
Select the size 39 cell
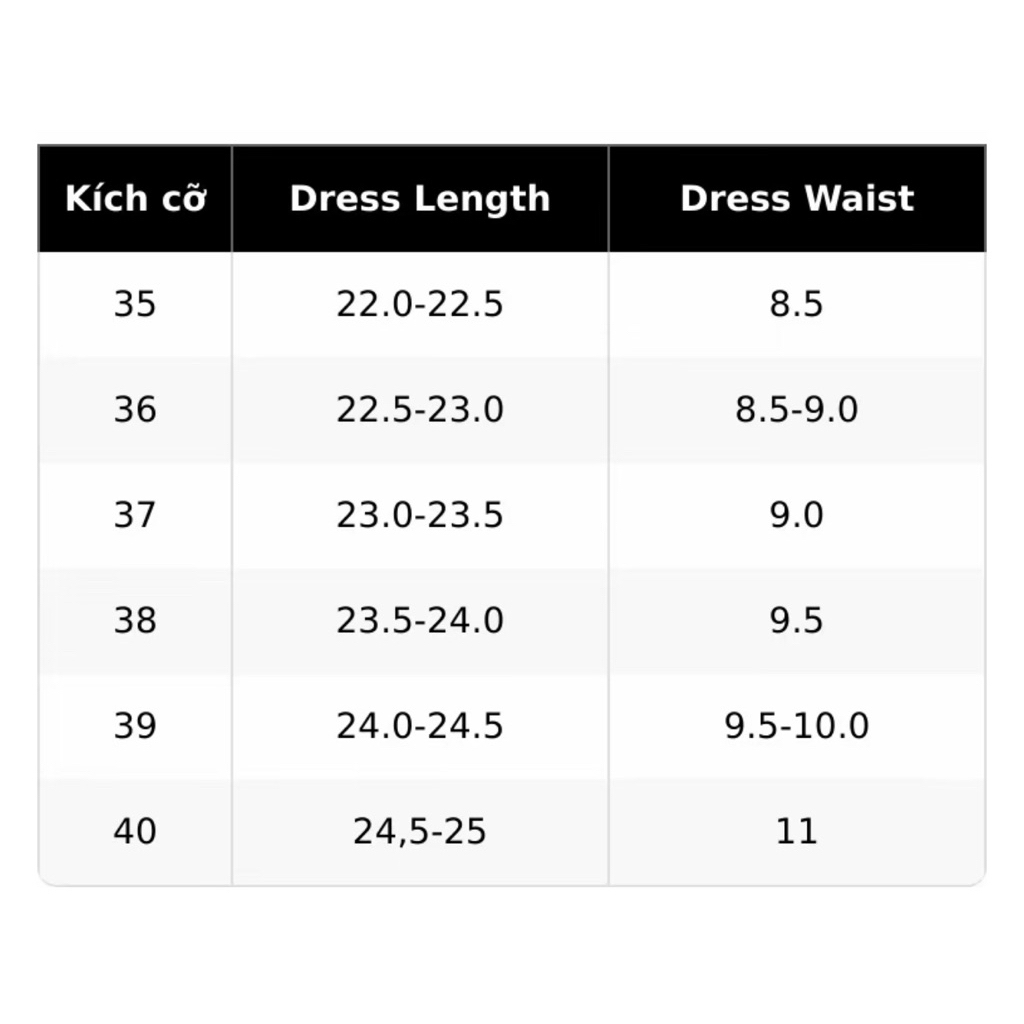pos(135,726)
